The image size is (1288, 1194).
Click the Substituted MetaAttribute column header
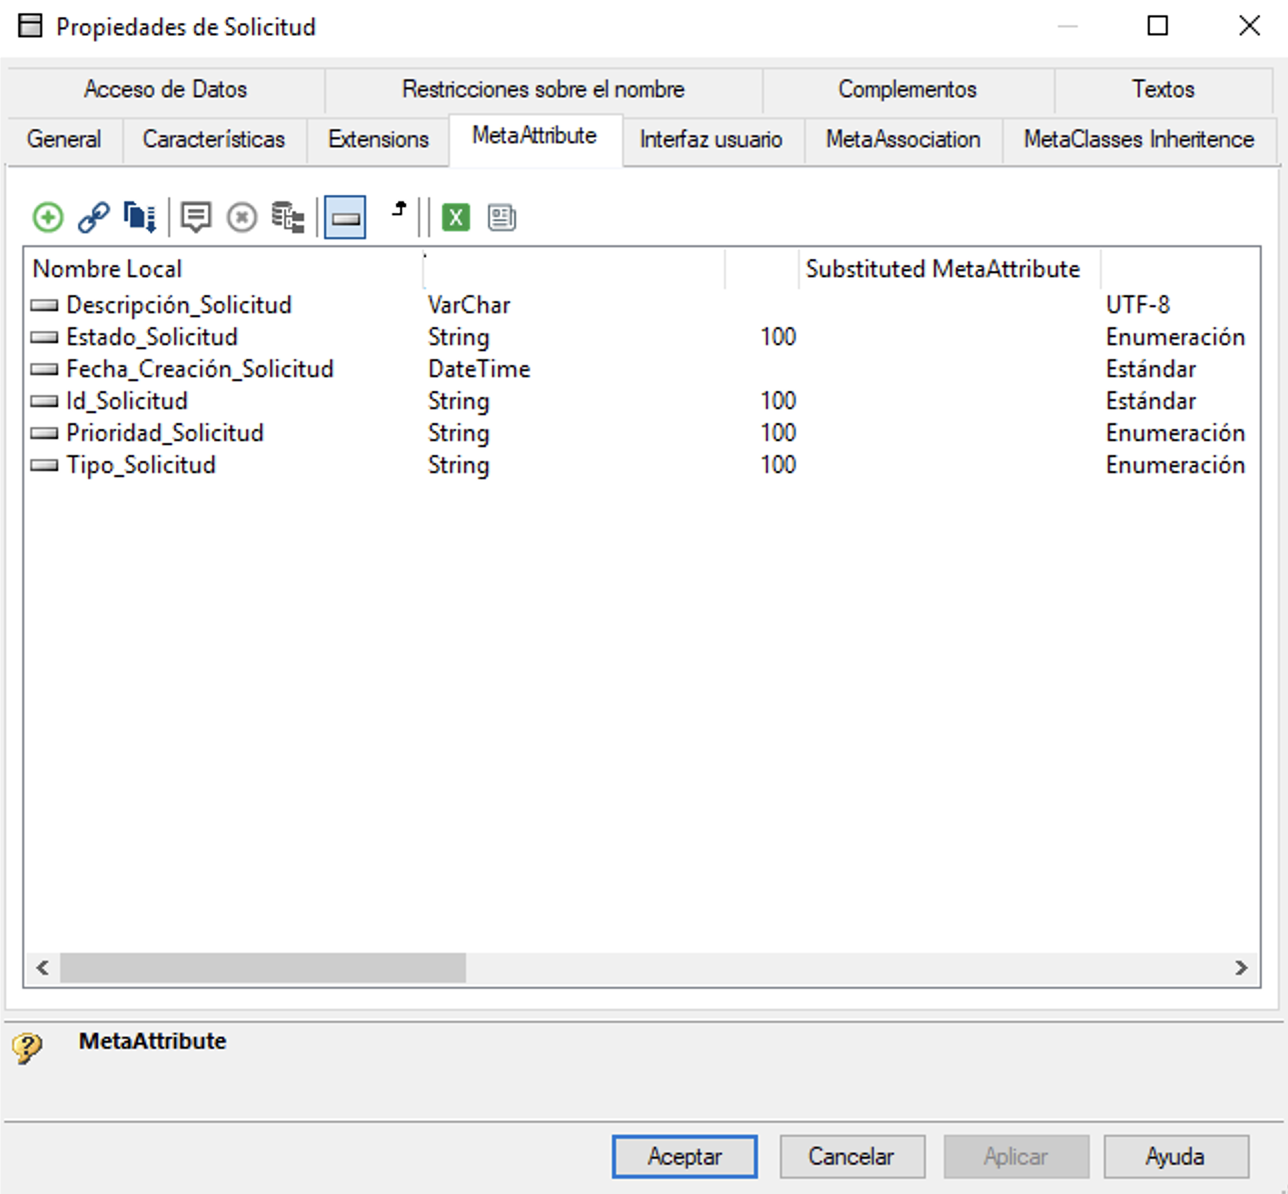coord(949,269)
